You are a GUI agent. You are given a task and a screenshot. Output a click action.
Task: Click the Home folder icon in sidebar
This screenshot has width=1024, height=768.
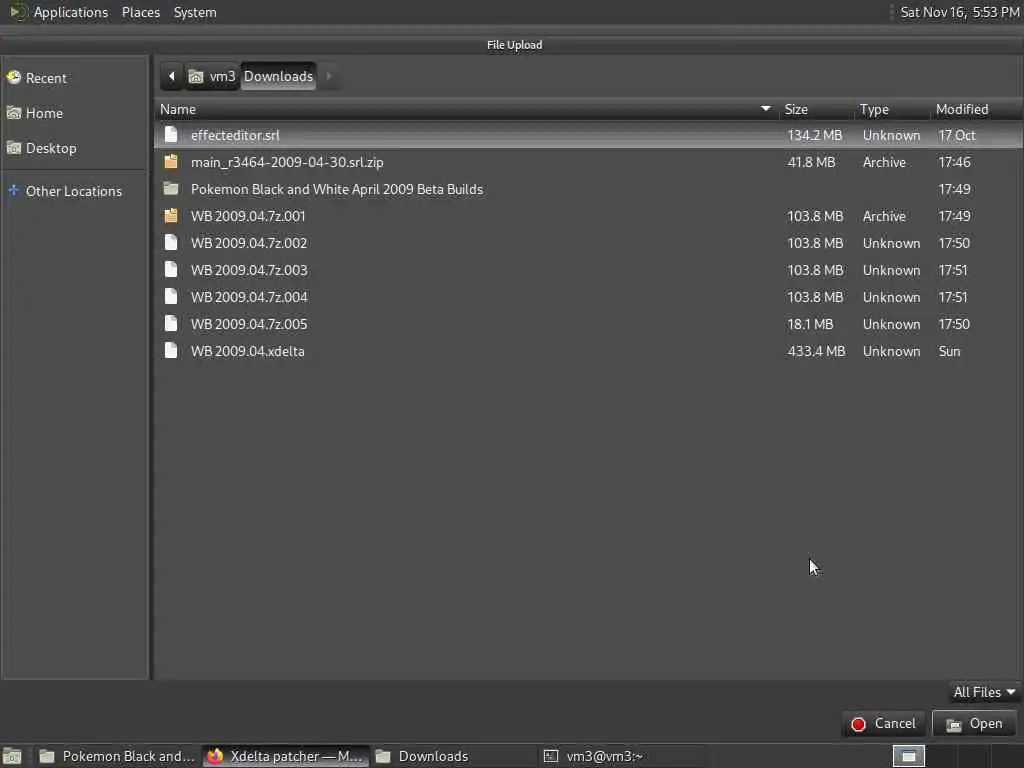pyautogui.click(x=14, y=113)
